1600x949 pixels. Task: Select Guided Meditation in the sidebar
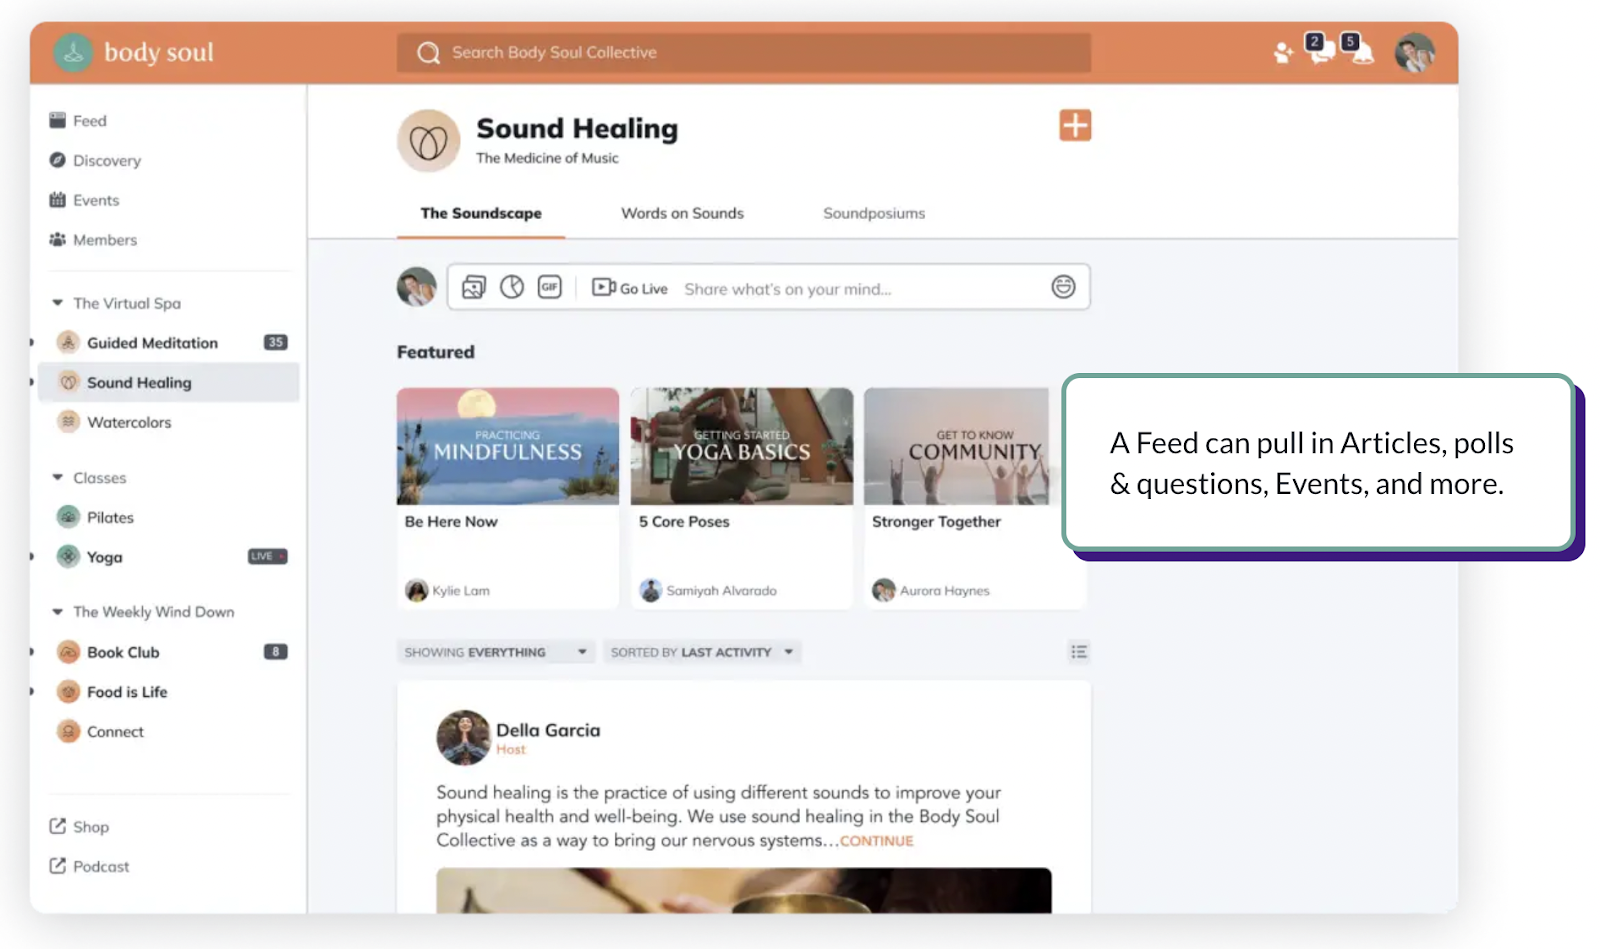152,343
